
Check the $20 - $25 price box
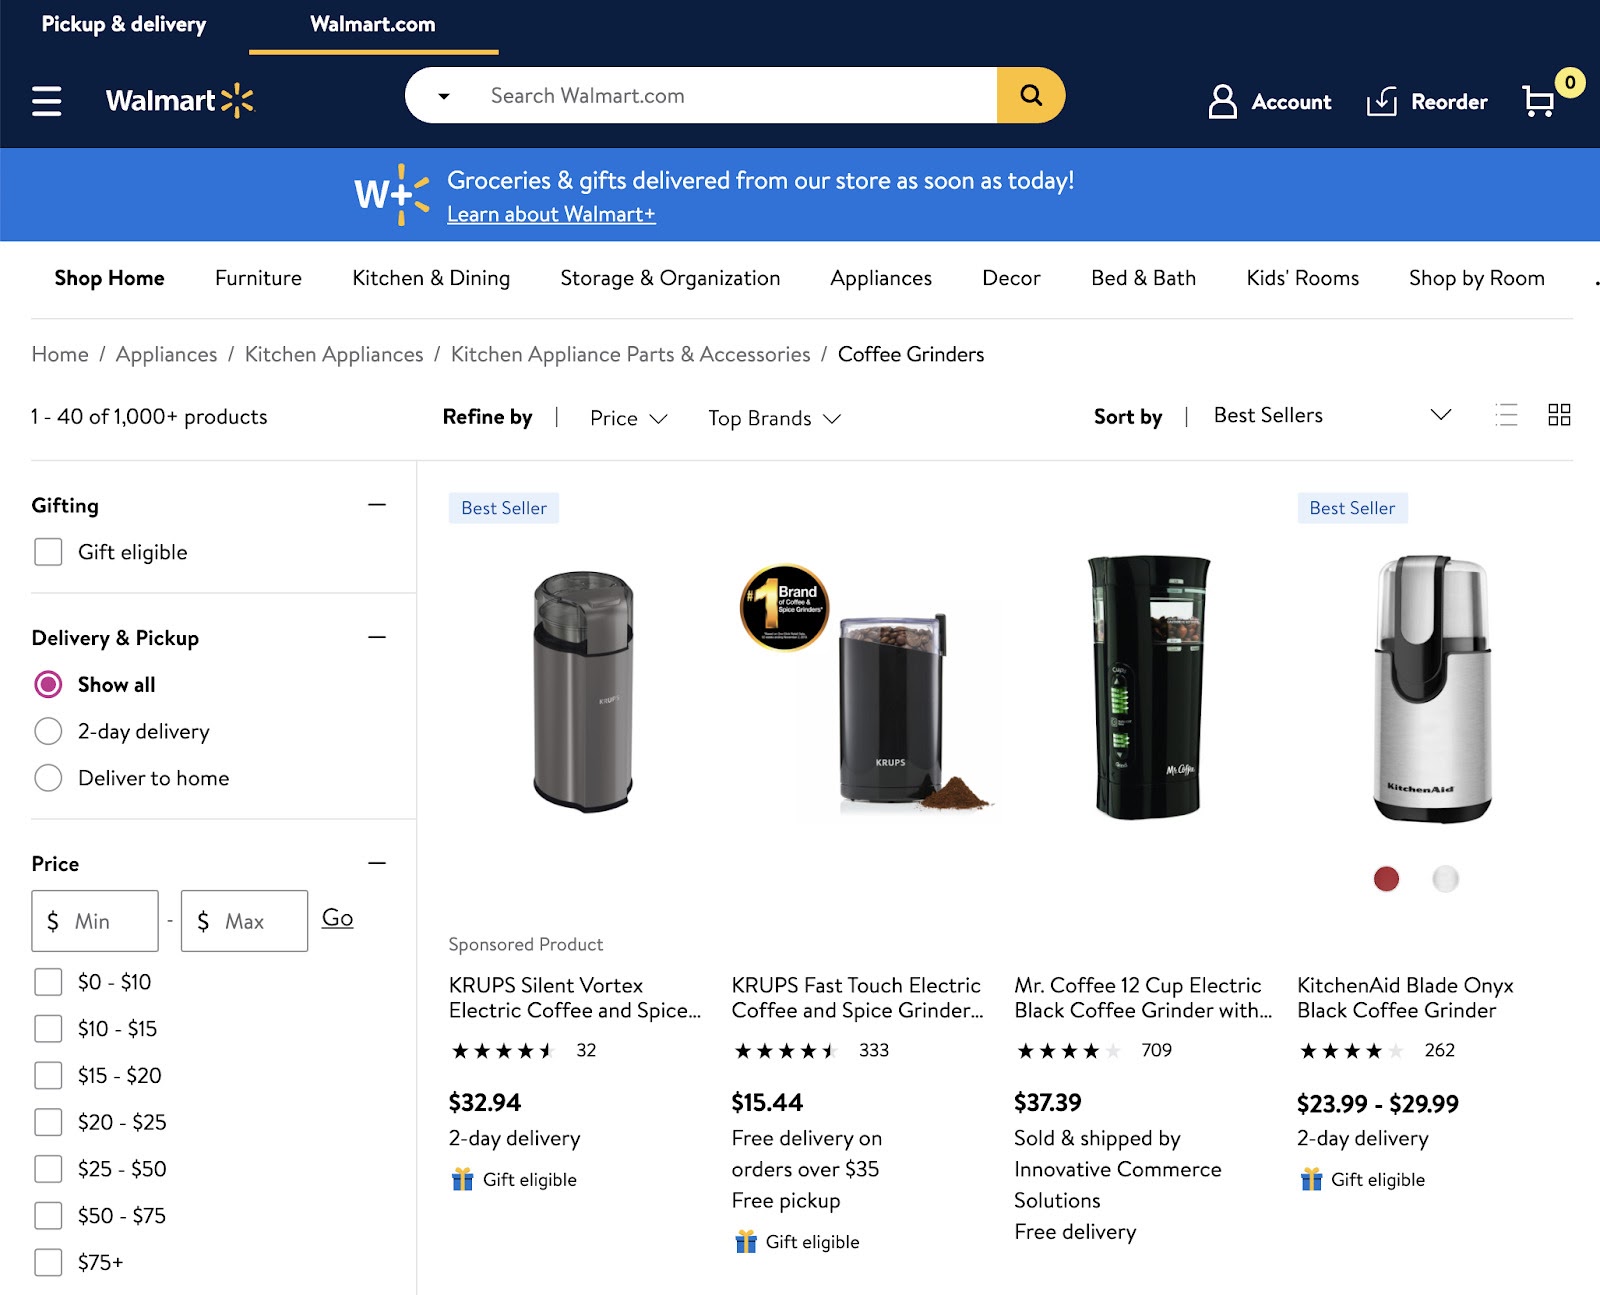(48, 1122)
